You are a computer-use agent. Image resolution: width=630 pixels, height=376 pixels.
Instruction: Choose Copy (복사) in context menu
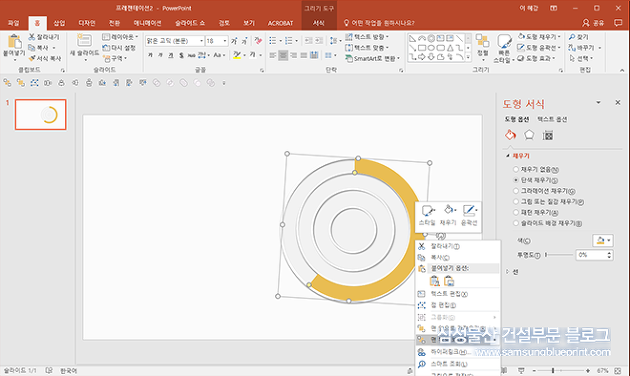(458, 257)
